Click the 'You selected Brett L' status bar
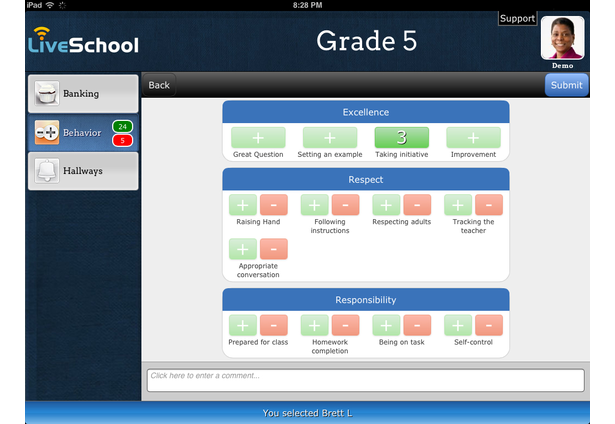 coord(308,413)
